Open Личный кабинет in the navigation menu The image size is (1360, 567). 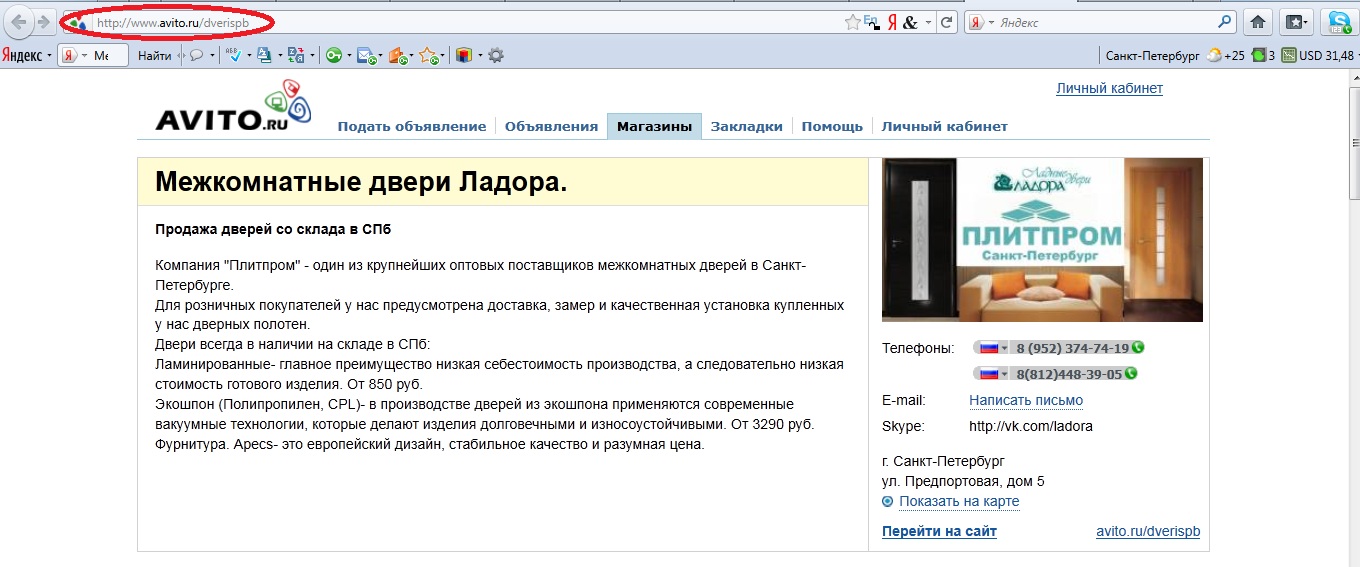[x=944, y=126]
